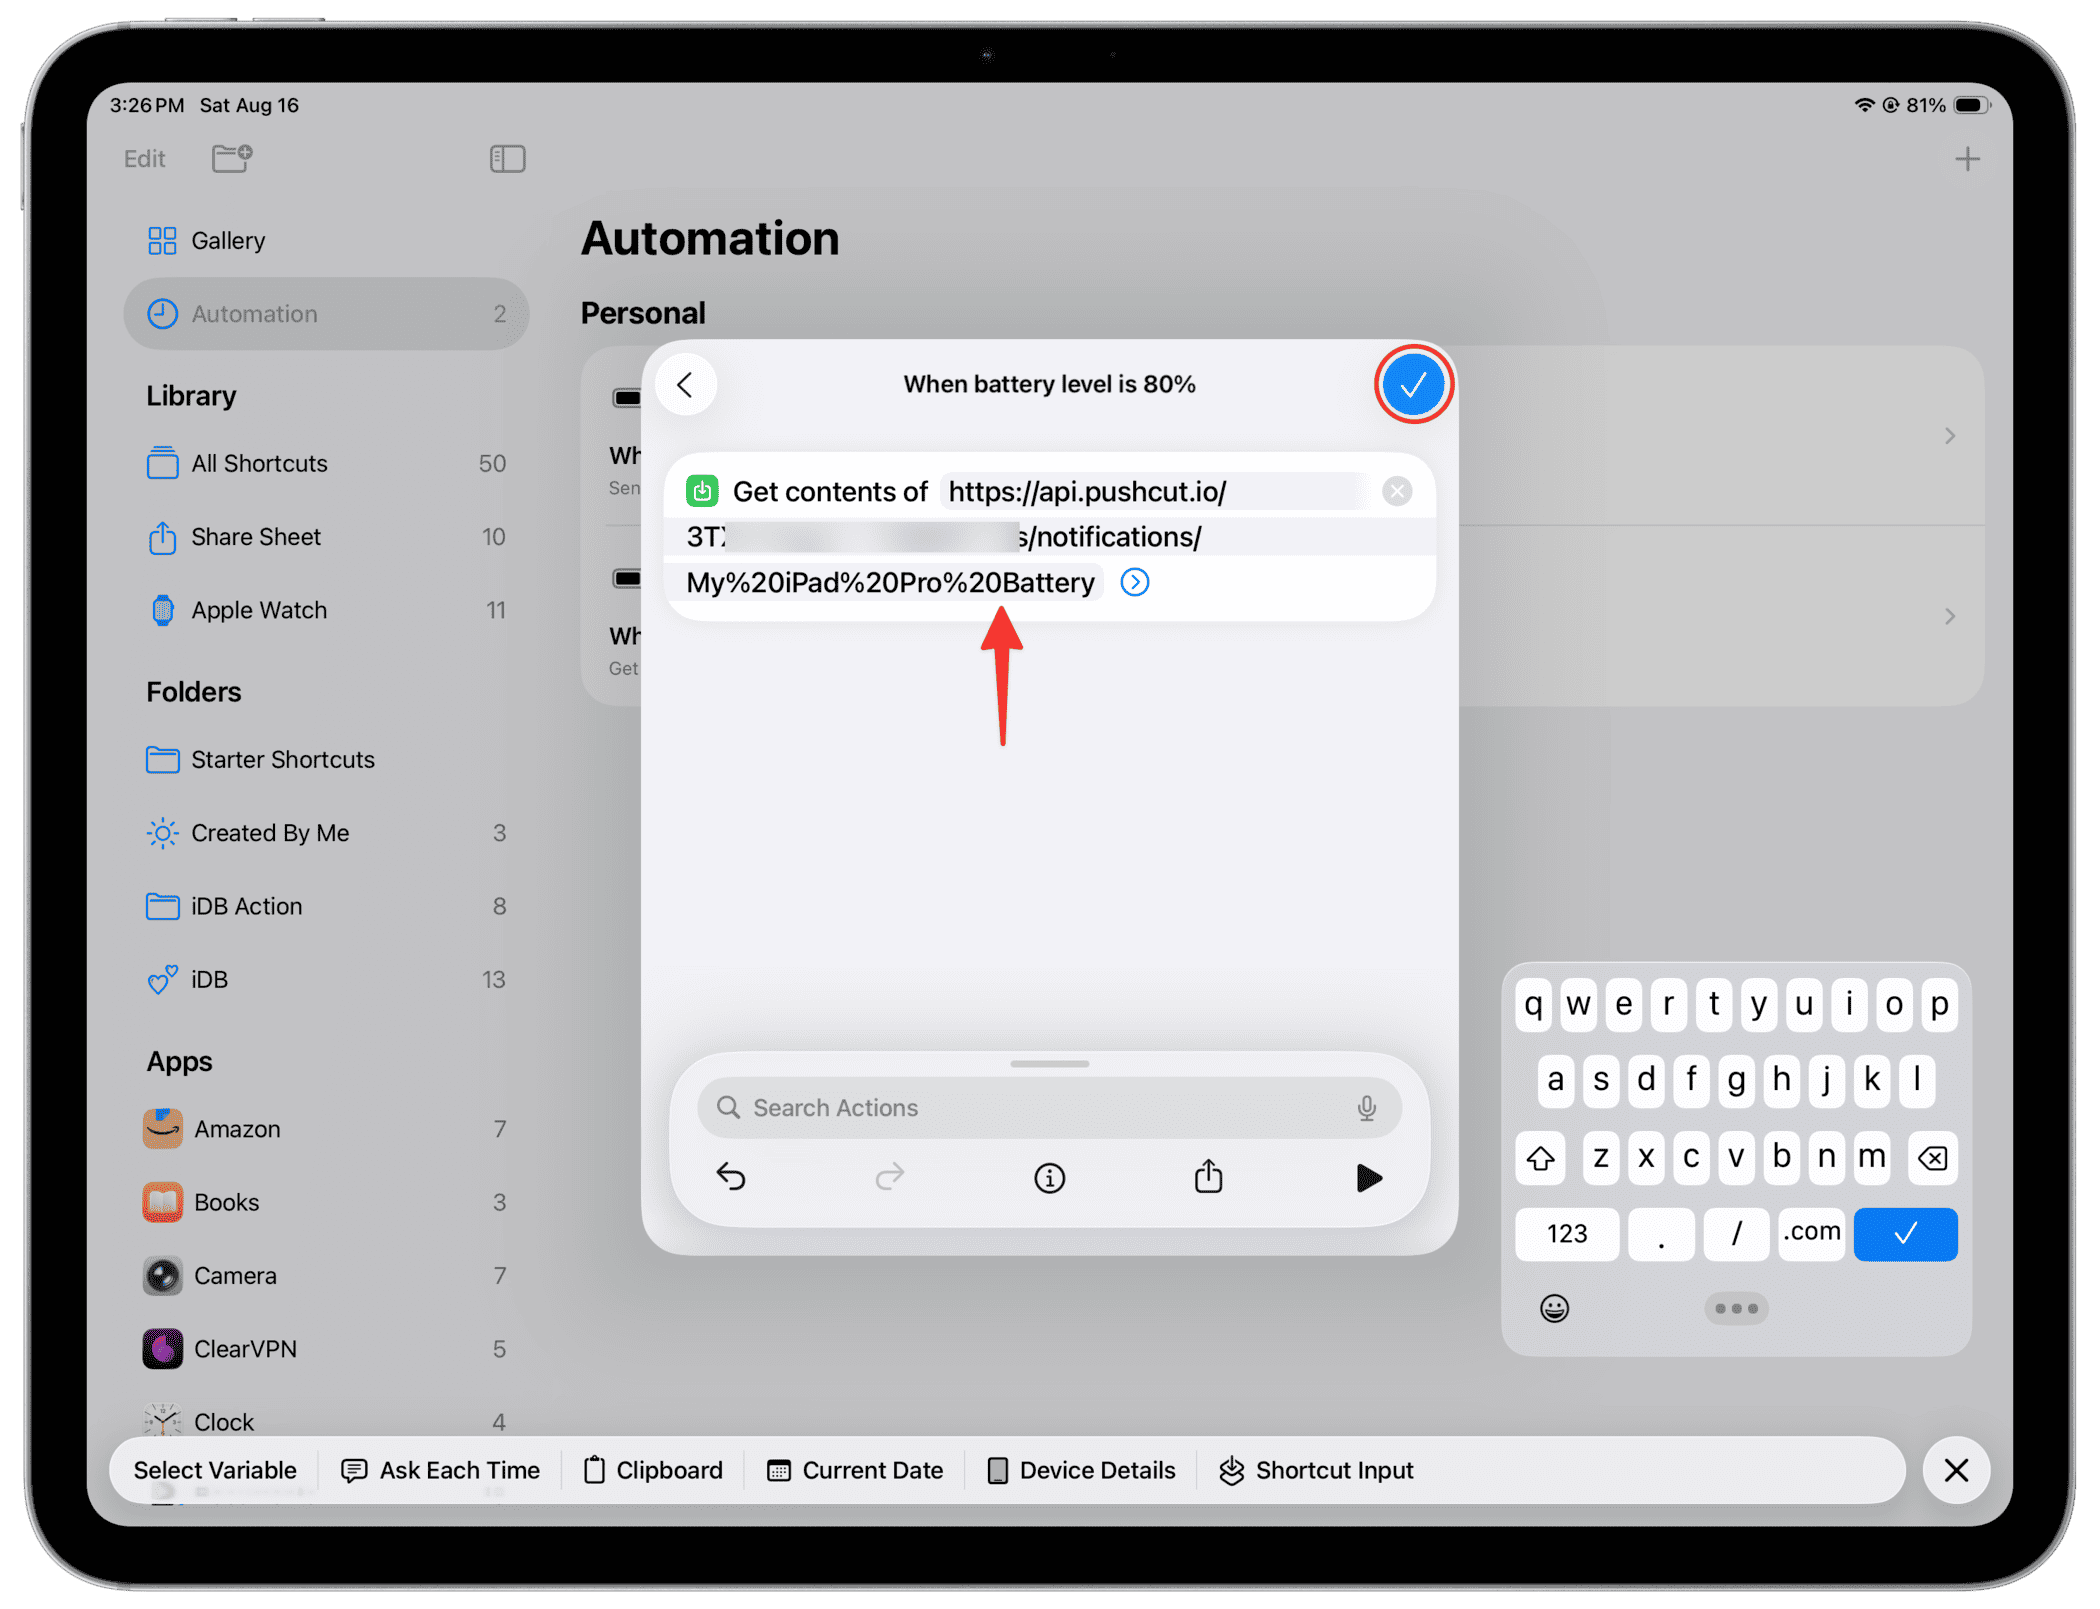Run the shortcut with play button

[x=1368, y=1177]
